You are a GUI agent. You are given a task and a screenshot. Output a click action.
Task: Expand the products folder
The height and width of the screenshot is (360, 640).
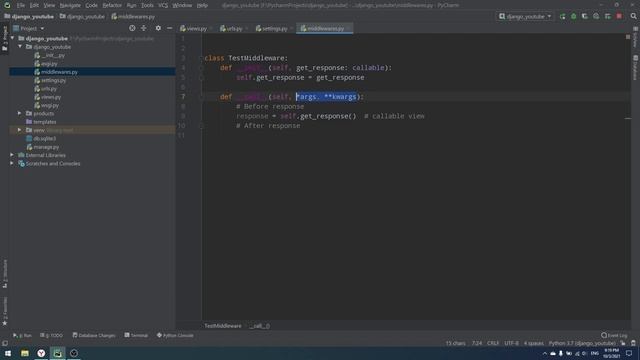[x=20, y=113]
